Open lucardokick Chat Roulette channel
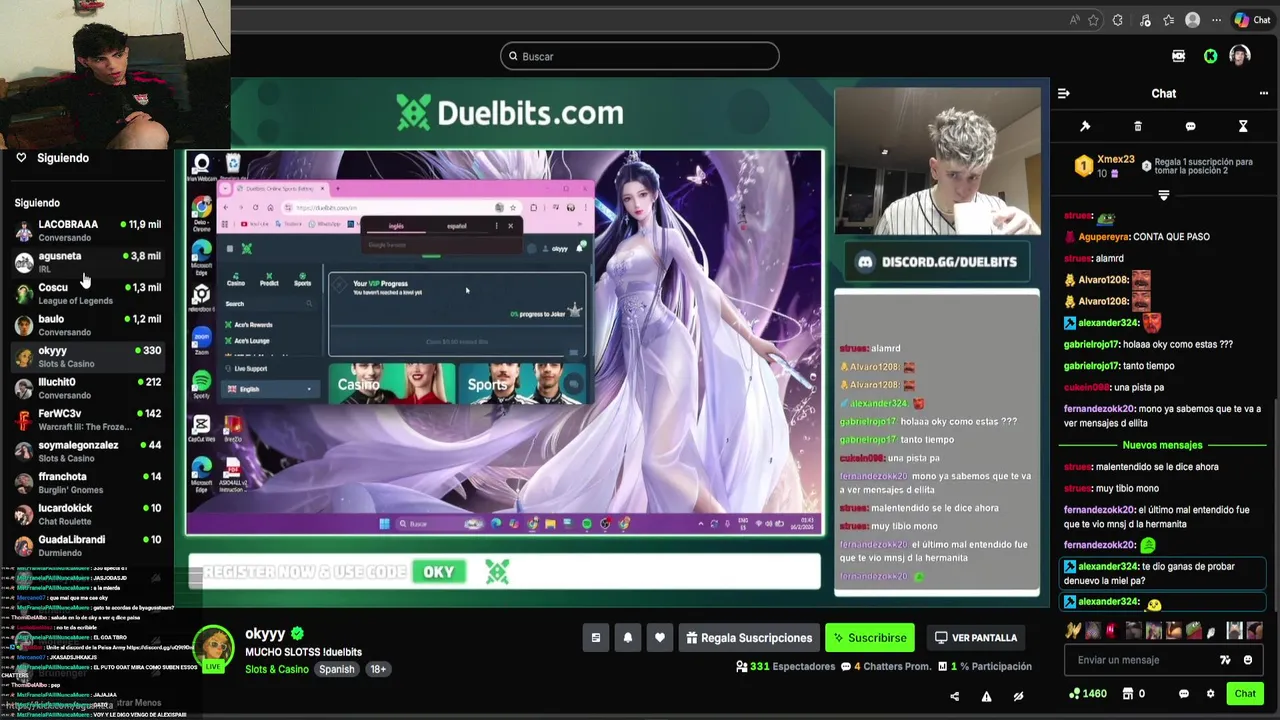Screen dimensions: 1280x720 pos(88,514)
